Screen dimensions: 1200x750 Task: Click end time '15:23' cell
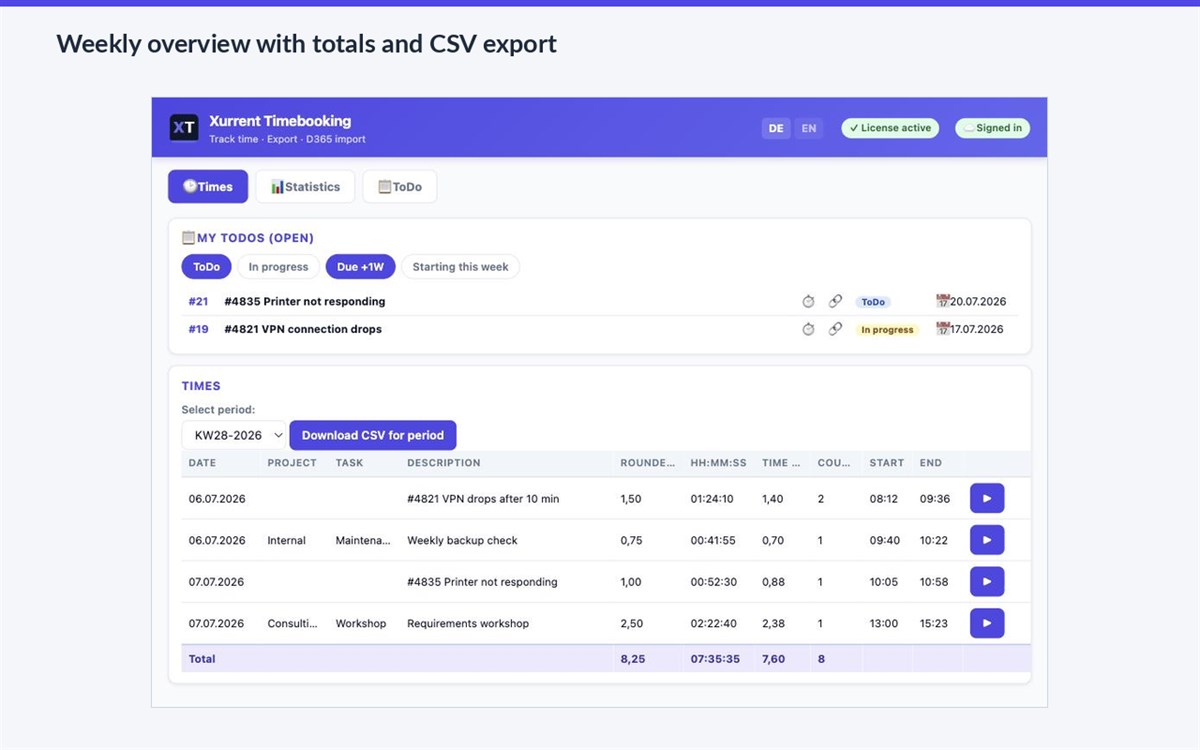[934, 623]
